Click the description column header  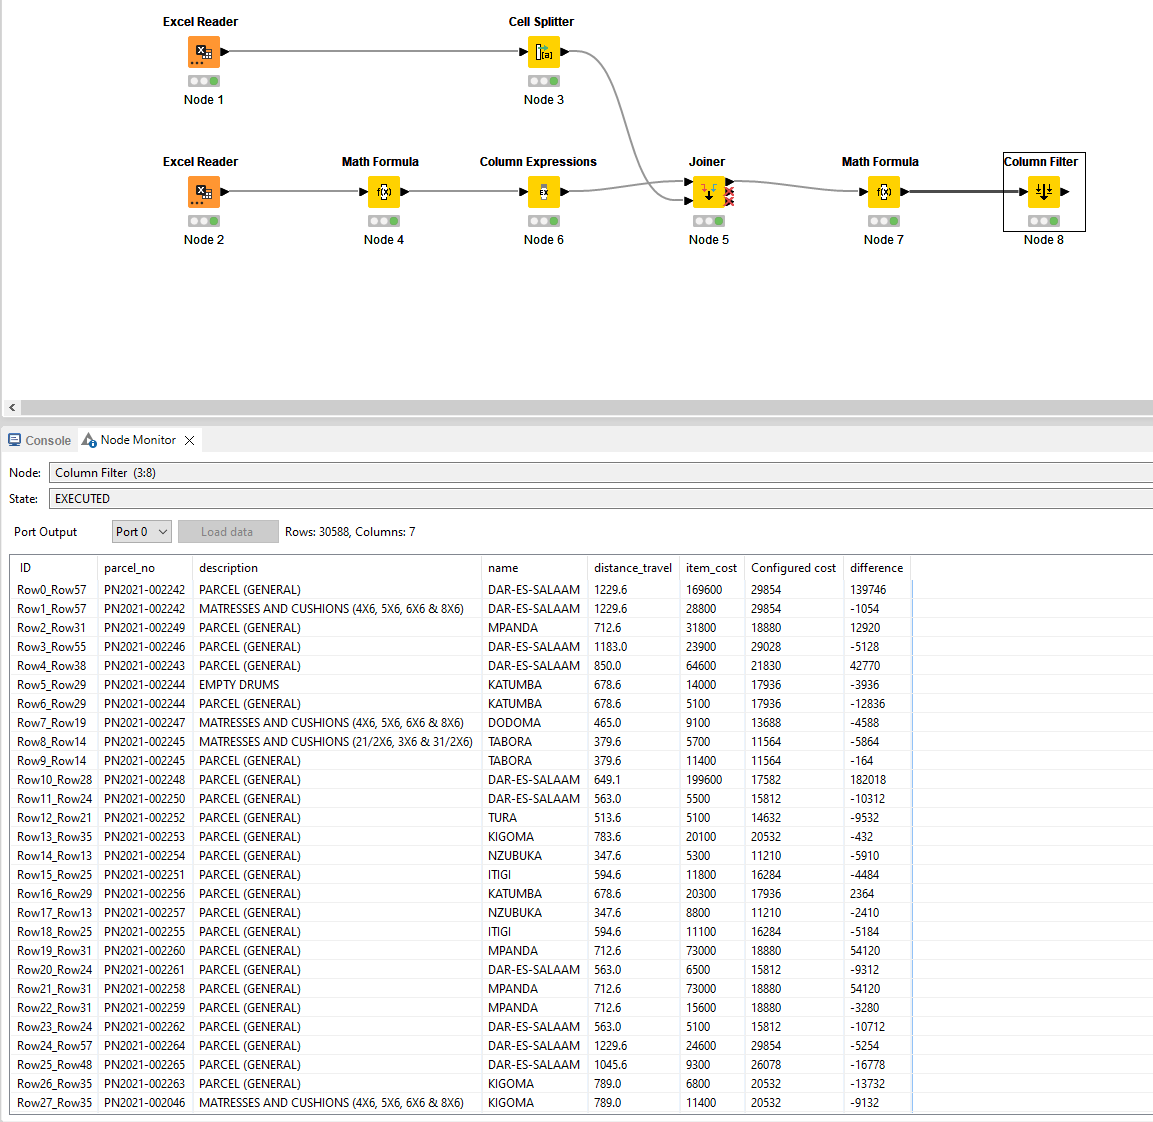(337, 568)
